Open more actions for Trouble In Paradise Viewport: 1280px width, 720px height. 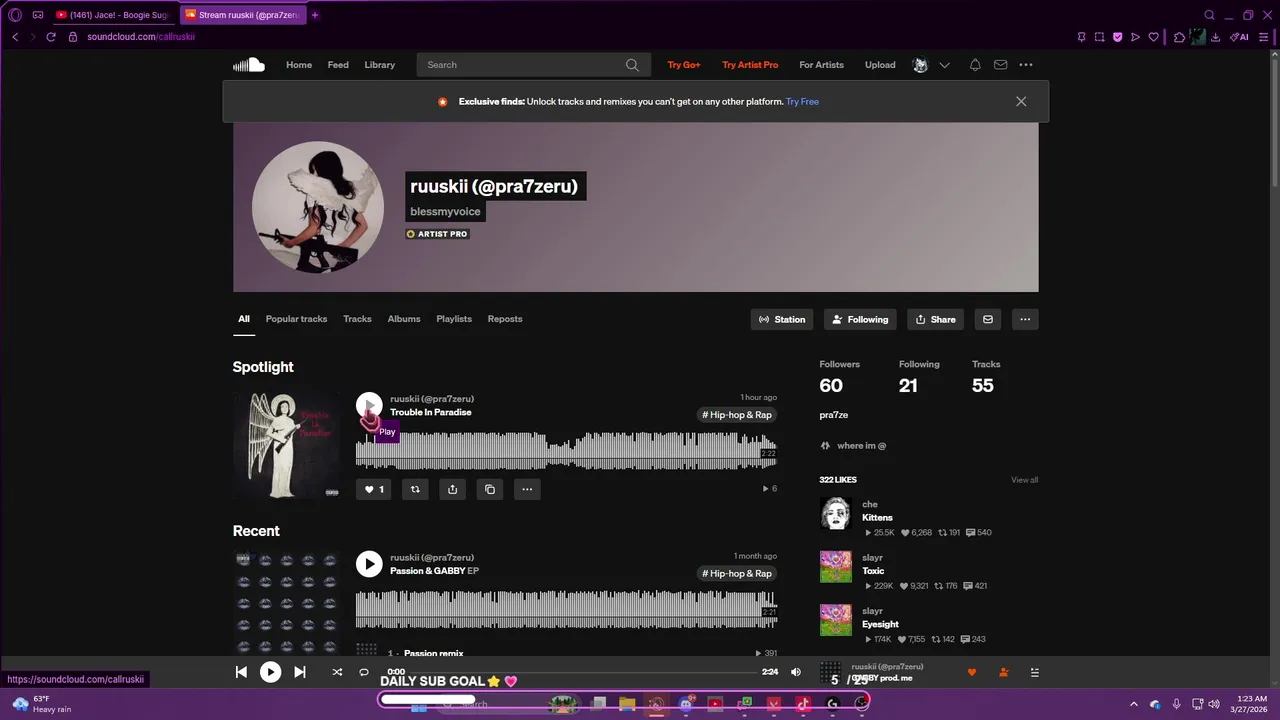tap(527, 489)
